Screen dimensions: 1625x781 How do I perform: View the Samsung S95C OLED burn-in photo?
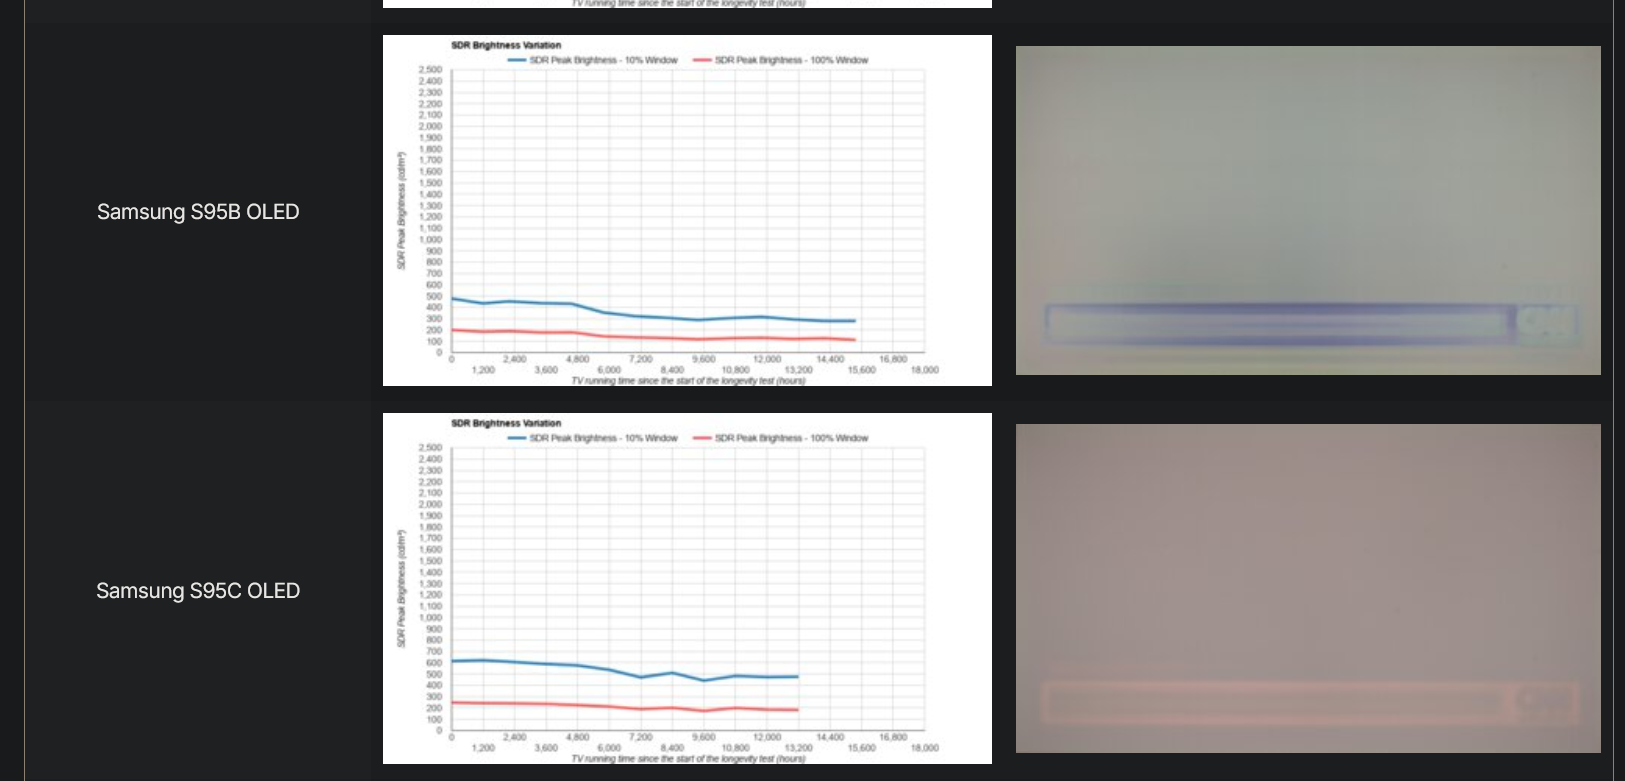point(1308,588)
